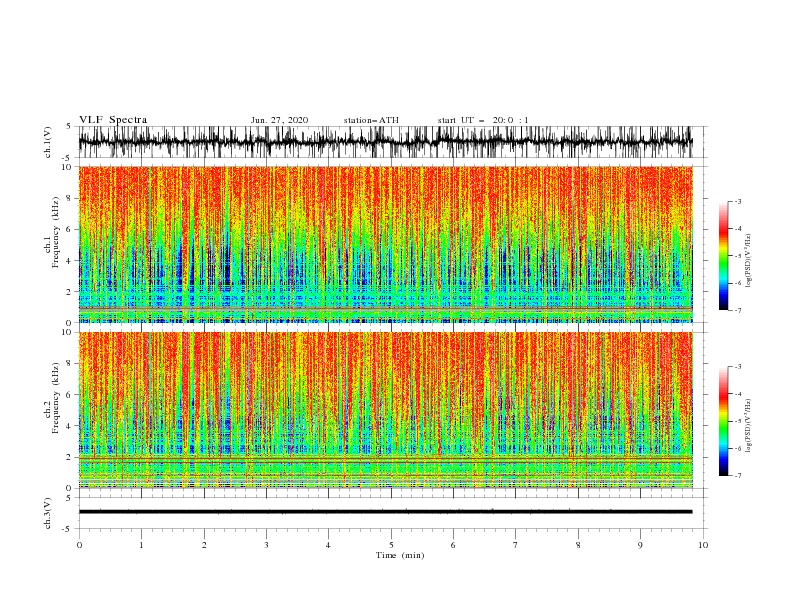Click the upper "log(PSD)(V²/Hz)" color bar label

(x=748, y=261)
